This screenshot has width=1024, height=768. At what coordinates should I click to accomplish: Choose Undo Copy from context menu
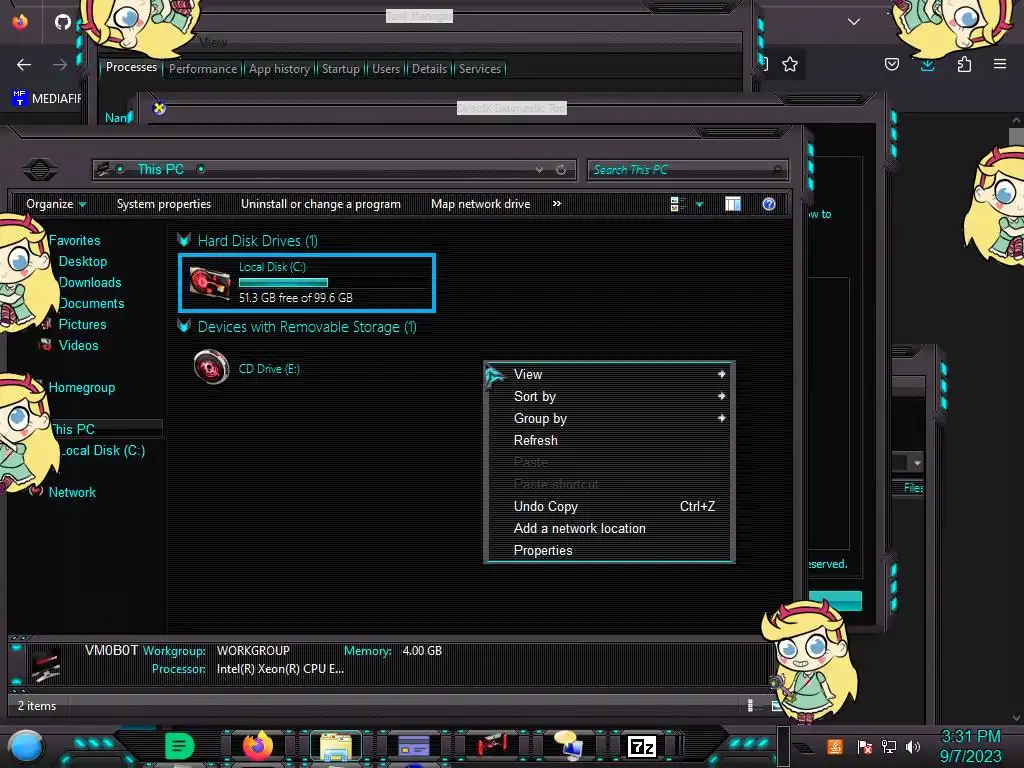click(609, 506)
